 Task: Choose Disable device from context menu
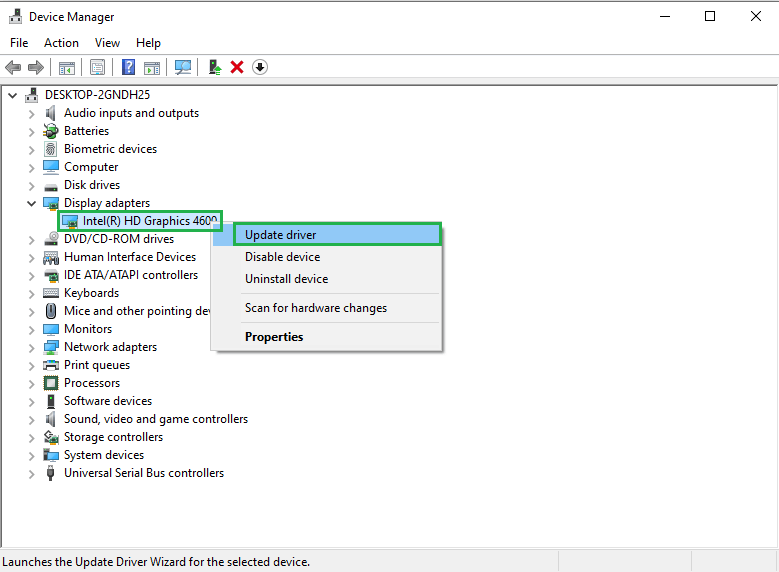[327, 257]
